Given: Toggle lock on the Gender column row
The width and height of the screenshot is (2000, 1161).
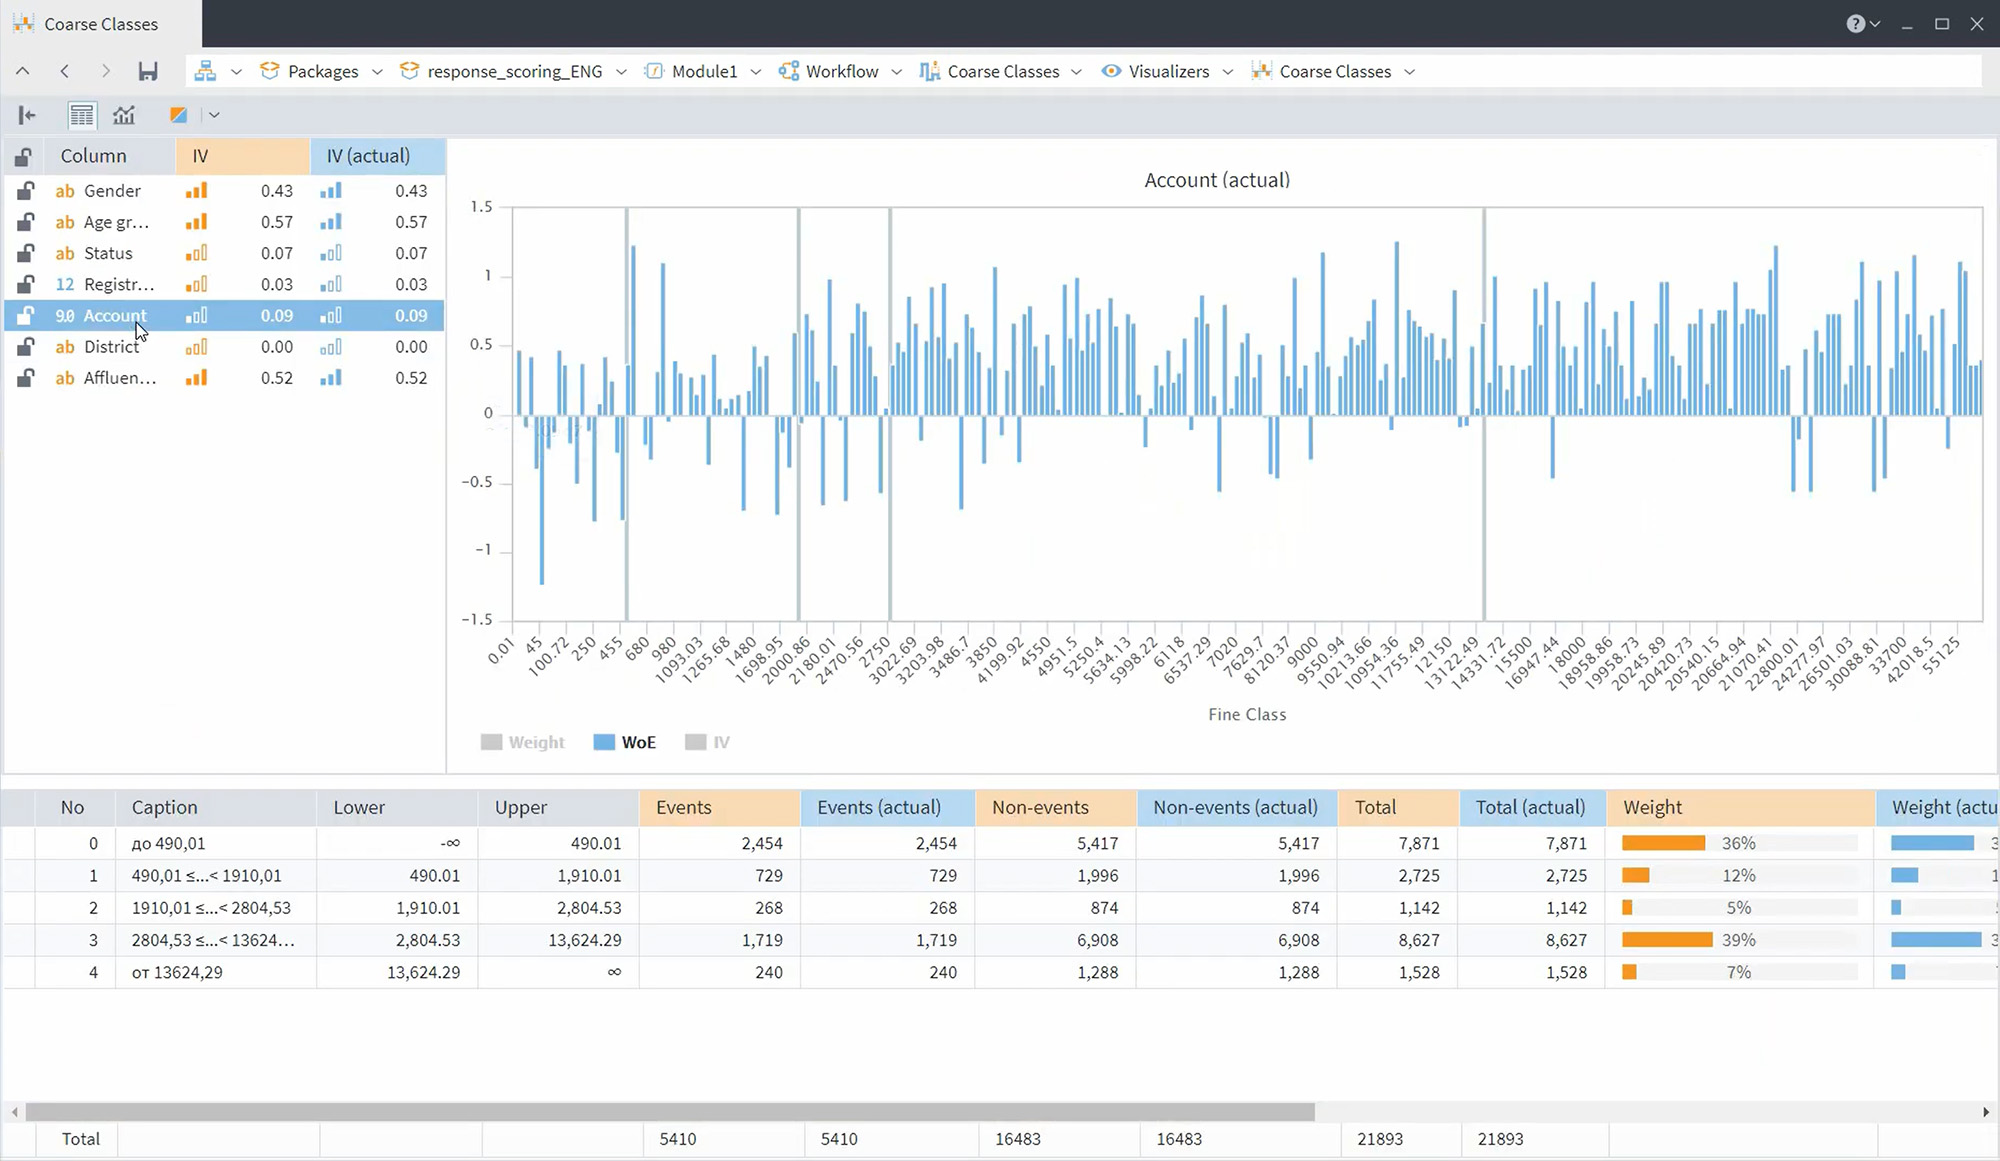Looking at the screenshot, I should pyautogui.click(x=25, y=191).
